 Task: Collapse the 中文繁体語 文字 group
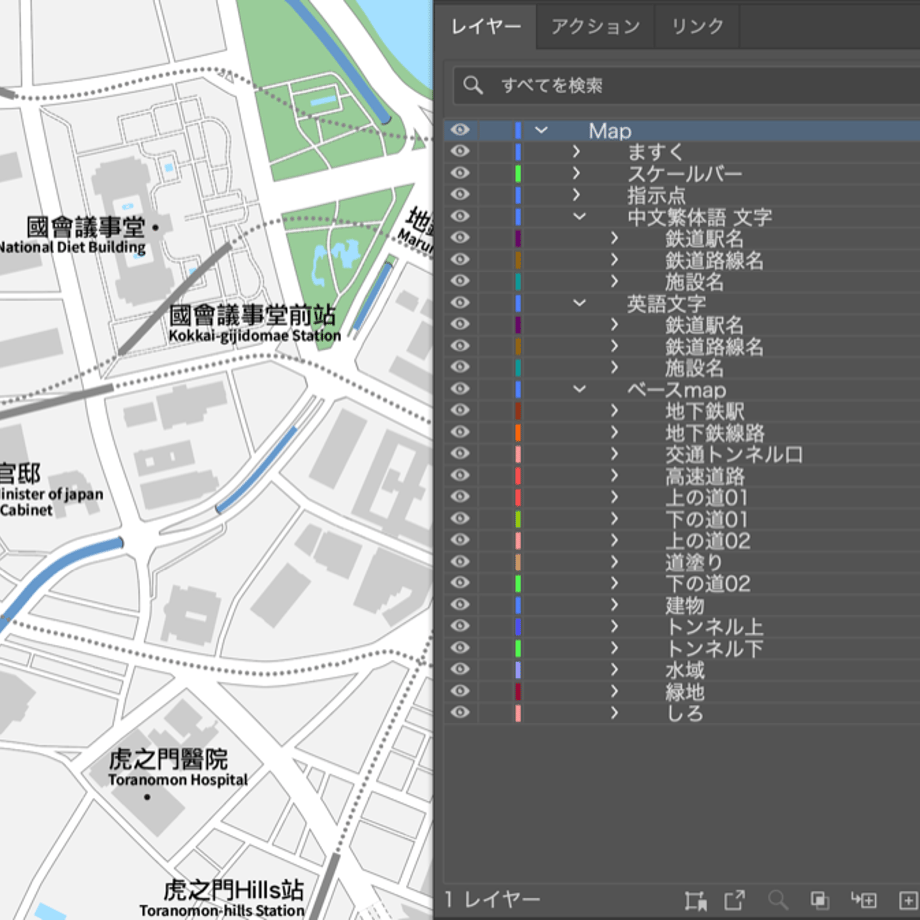point(579,217)
